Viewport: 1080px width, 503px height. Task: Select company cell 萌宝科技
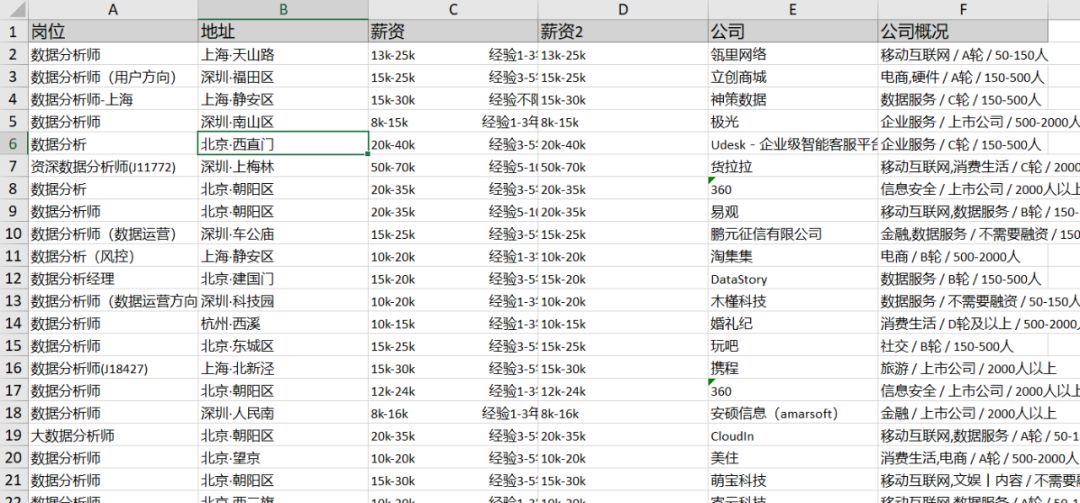793,480
